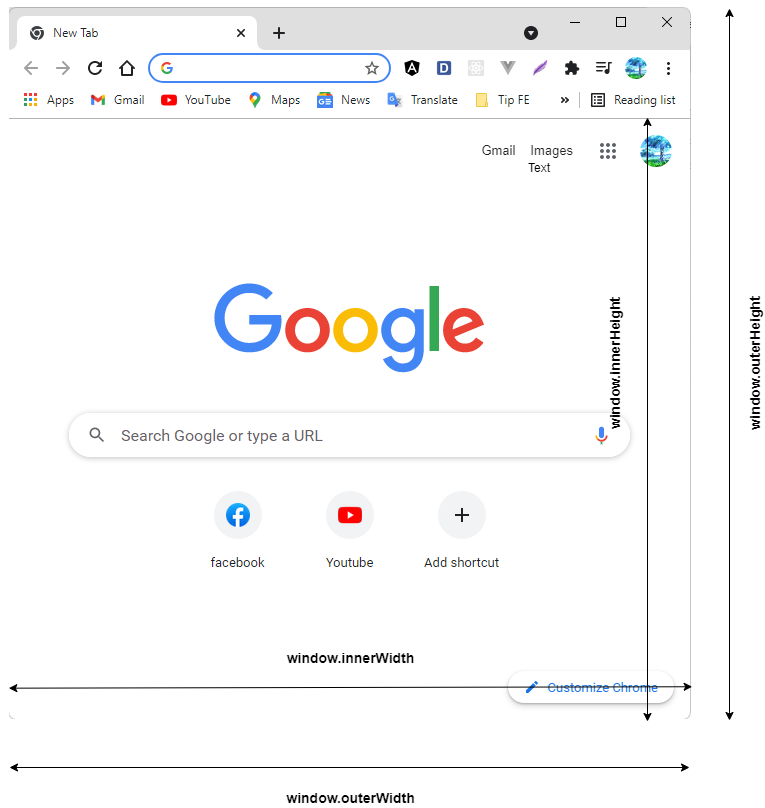Open the Angular DevTools extension icon
Viewport: 765px width, 808px height.
tap(412, 68)
